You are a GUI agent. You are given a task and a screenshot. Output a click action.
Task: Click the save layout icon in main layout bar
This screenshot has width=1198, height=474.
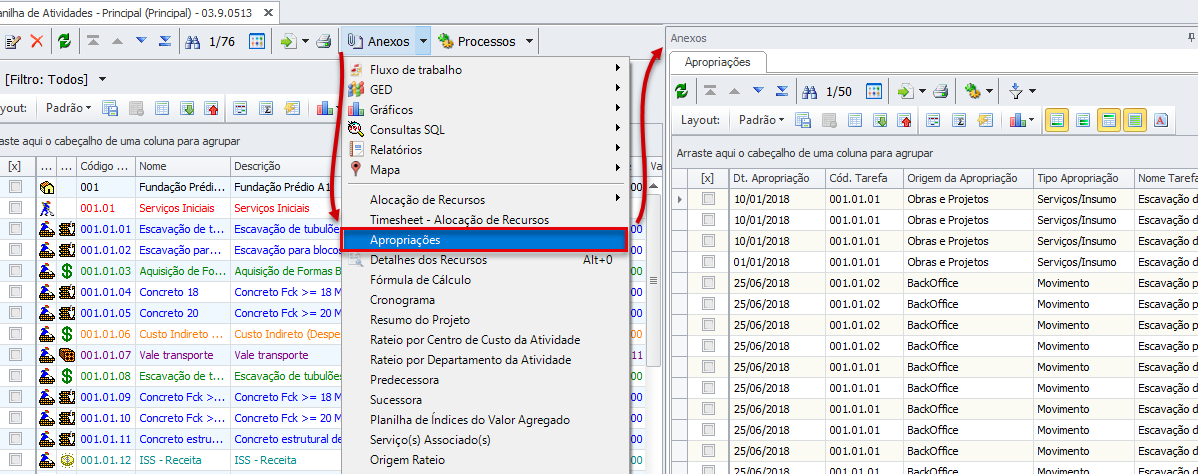[109, 108]
